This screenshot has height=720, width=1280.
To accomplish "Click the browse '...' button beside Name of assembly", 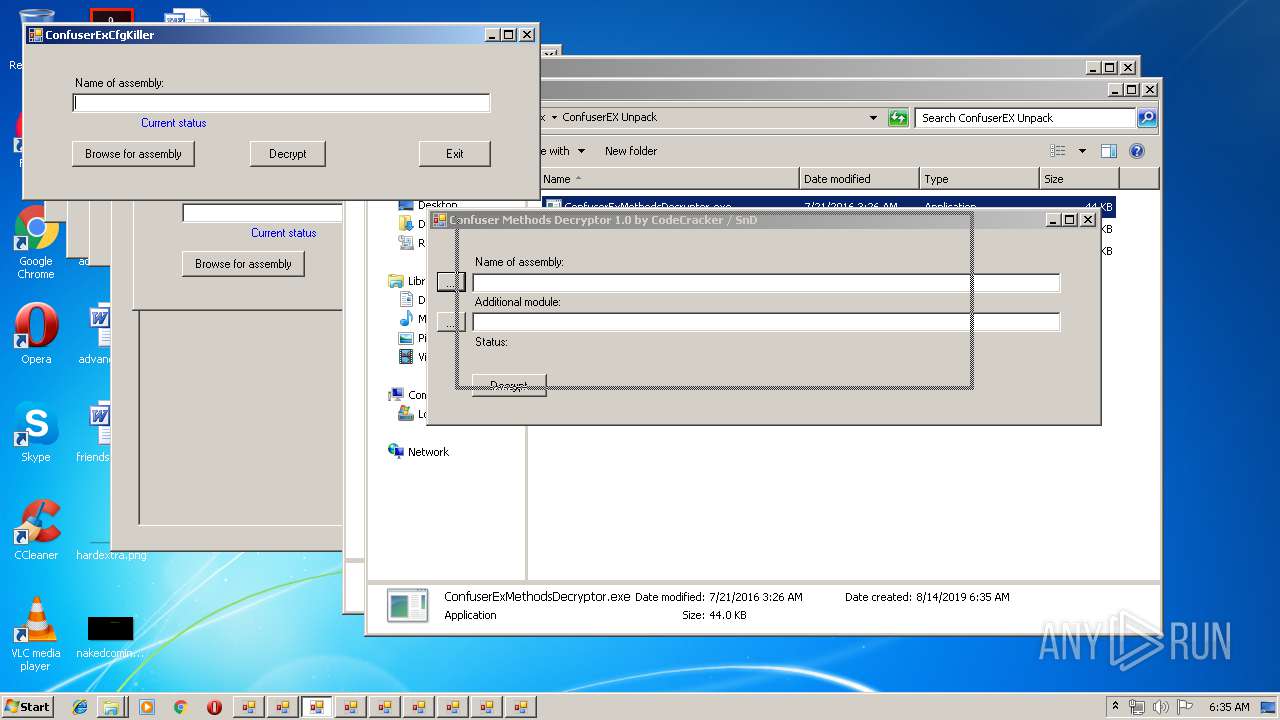I will coord(451,283).
